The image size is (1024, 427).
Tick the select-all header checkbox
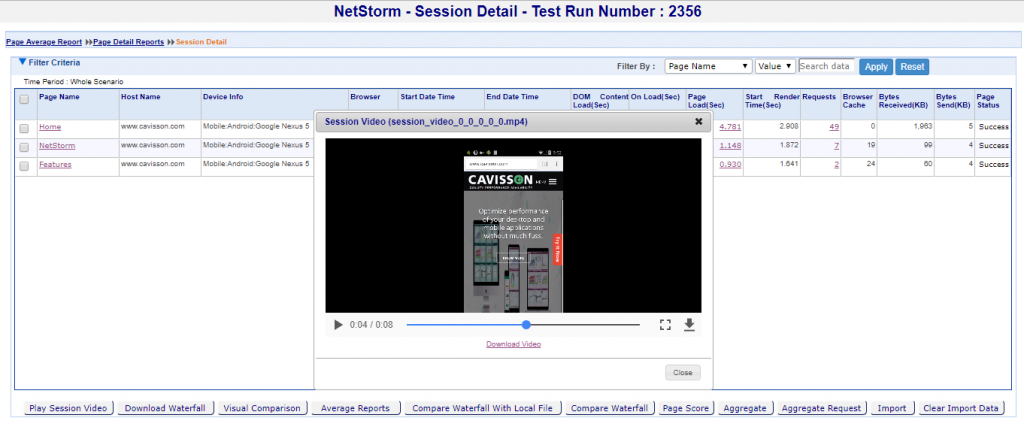[24, 100]
